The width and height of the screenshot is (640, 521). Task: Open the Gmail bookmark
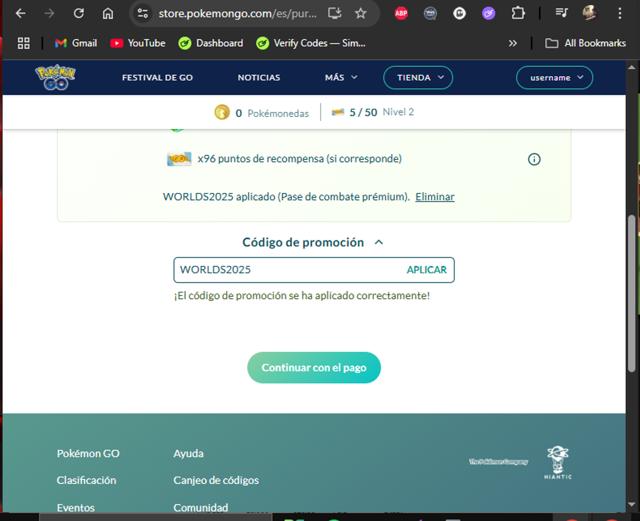click(76, 43)
